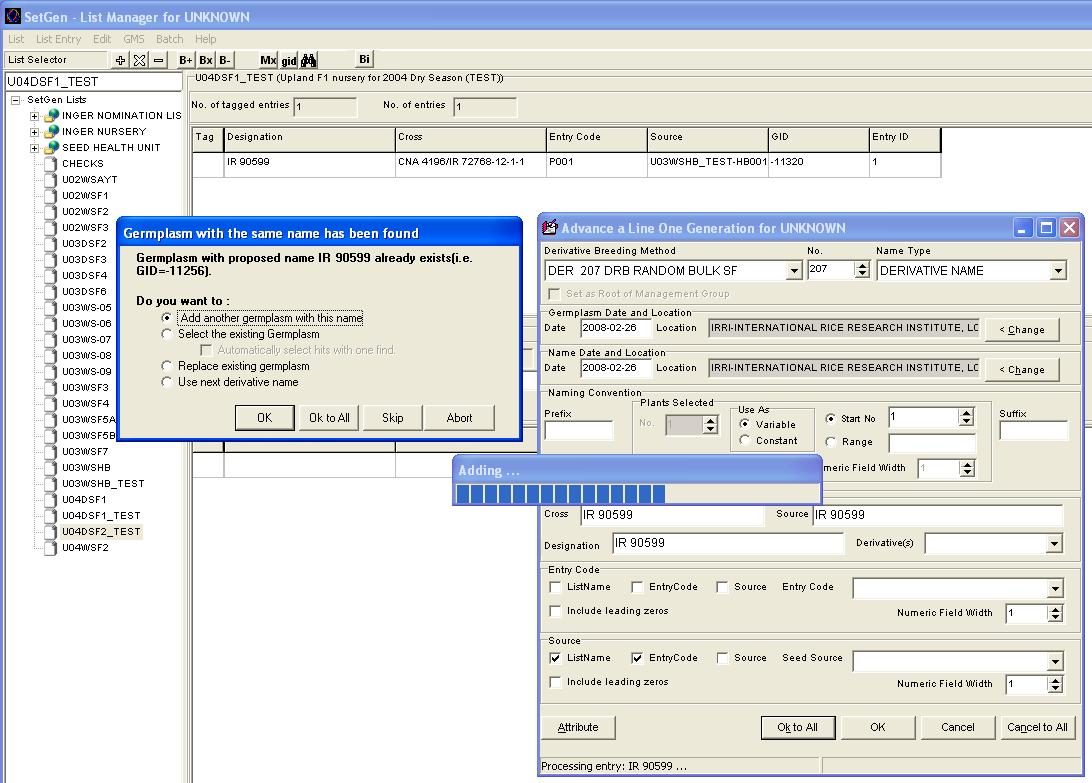Click the document icon beside U03WS-05

[50, 307]
